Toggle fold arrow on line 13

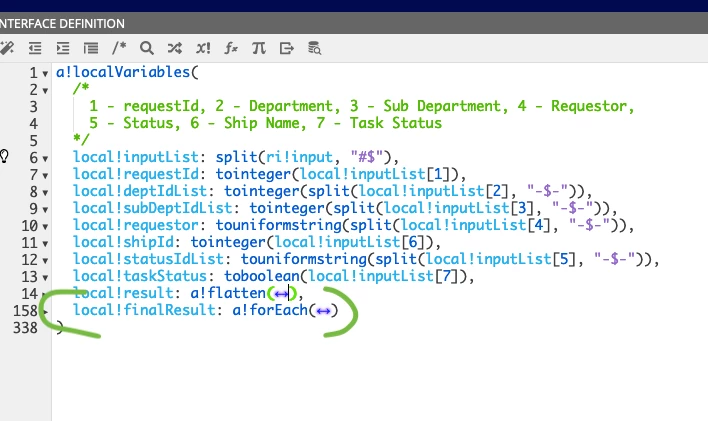tap(45, 277)
